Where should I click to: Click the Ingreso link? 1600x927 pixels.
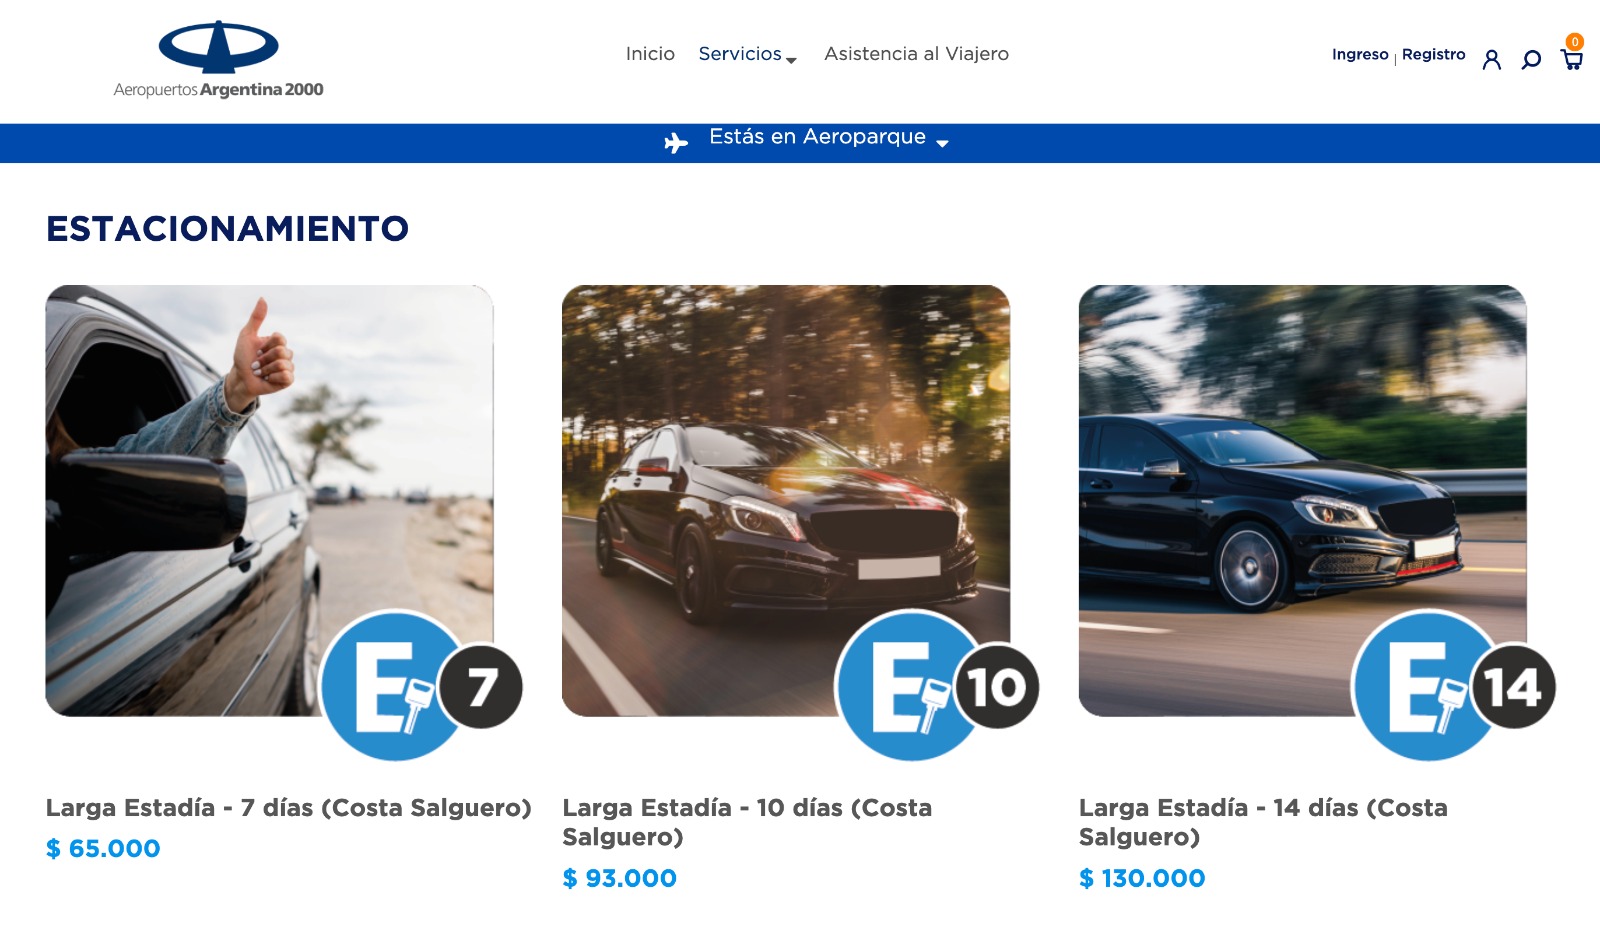(x=1360, y=54)
